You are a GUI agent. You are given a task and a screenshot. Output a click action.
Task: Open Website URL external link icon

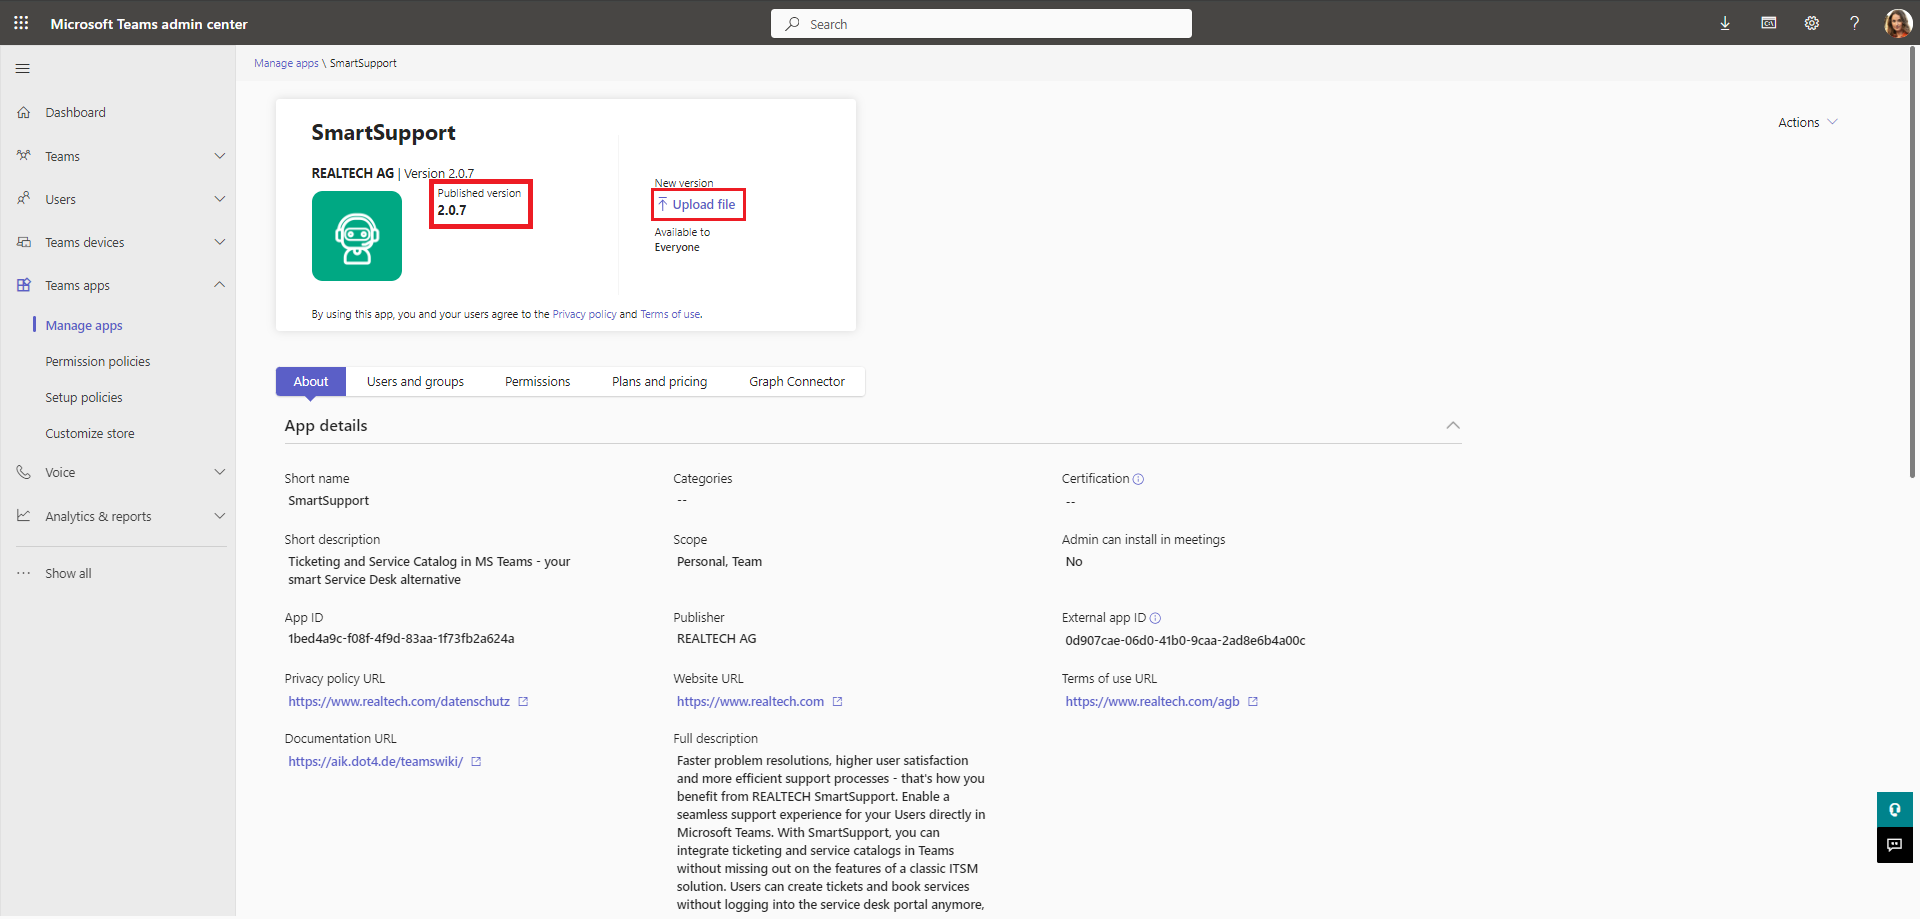[x=838, y=702]
